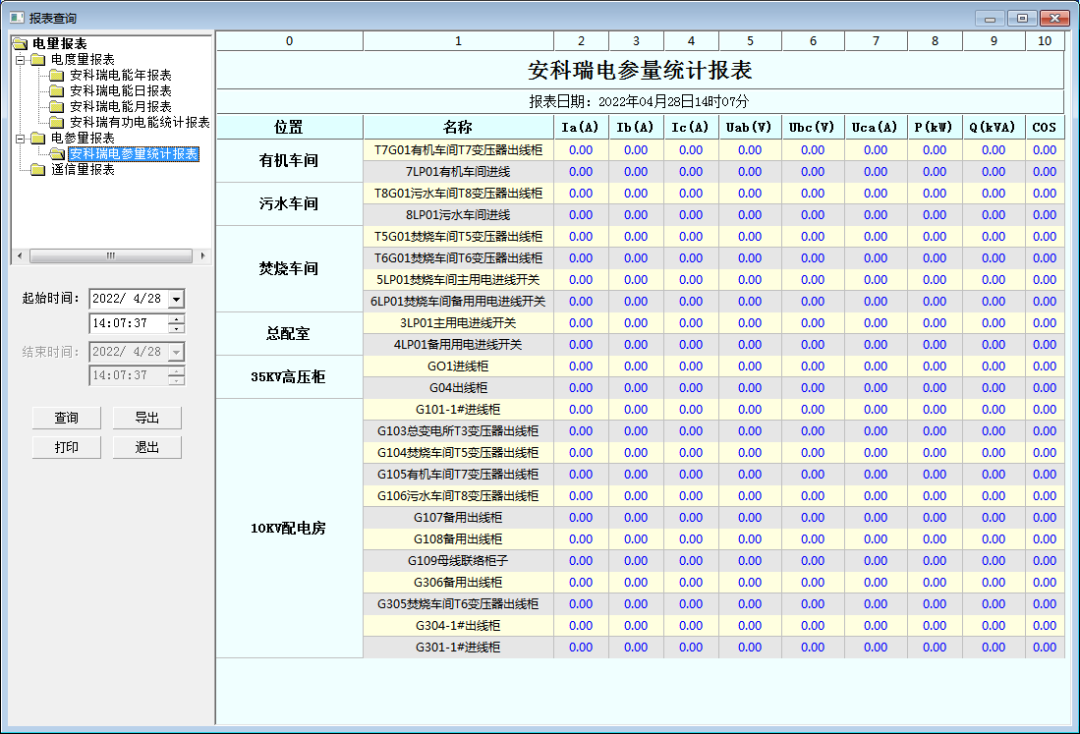Click tree scrollbar right arrow
Image resolution: width=1080 pixels, height=734 pixels.
point(202,256)
